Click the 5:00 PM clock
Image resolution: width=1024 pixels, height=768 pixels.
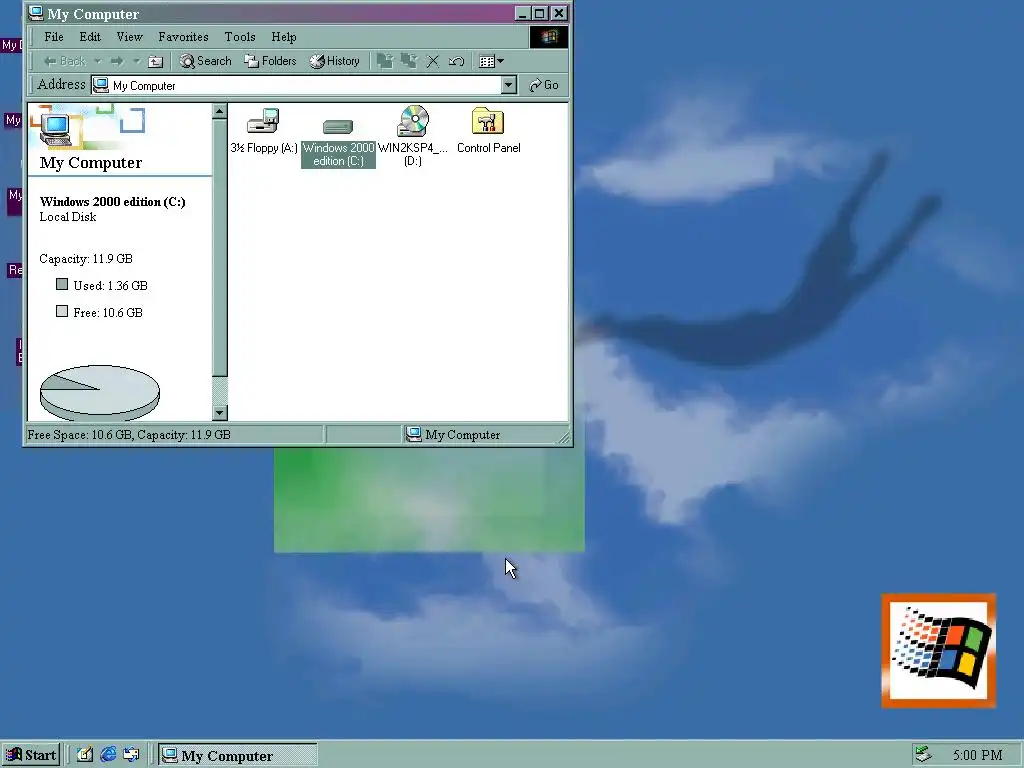tap(977, 756)
